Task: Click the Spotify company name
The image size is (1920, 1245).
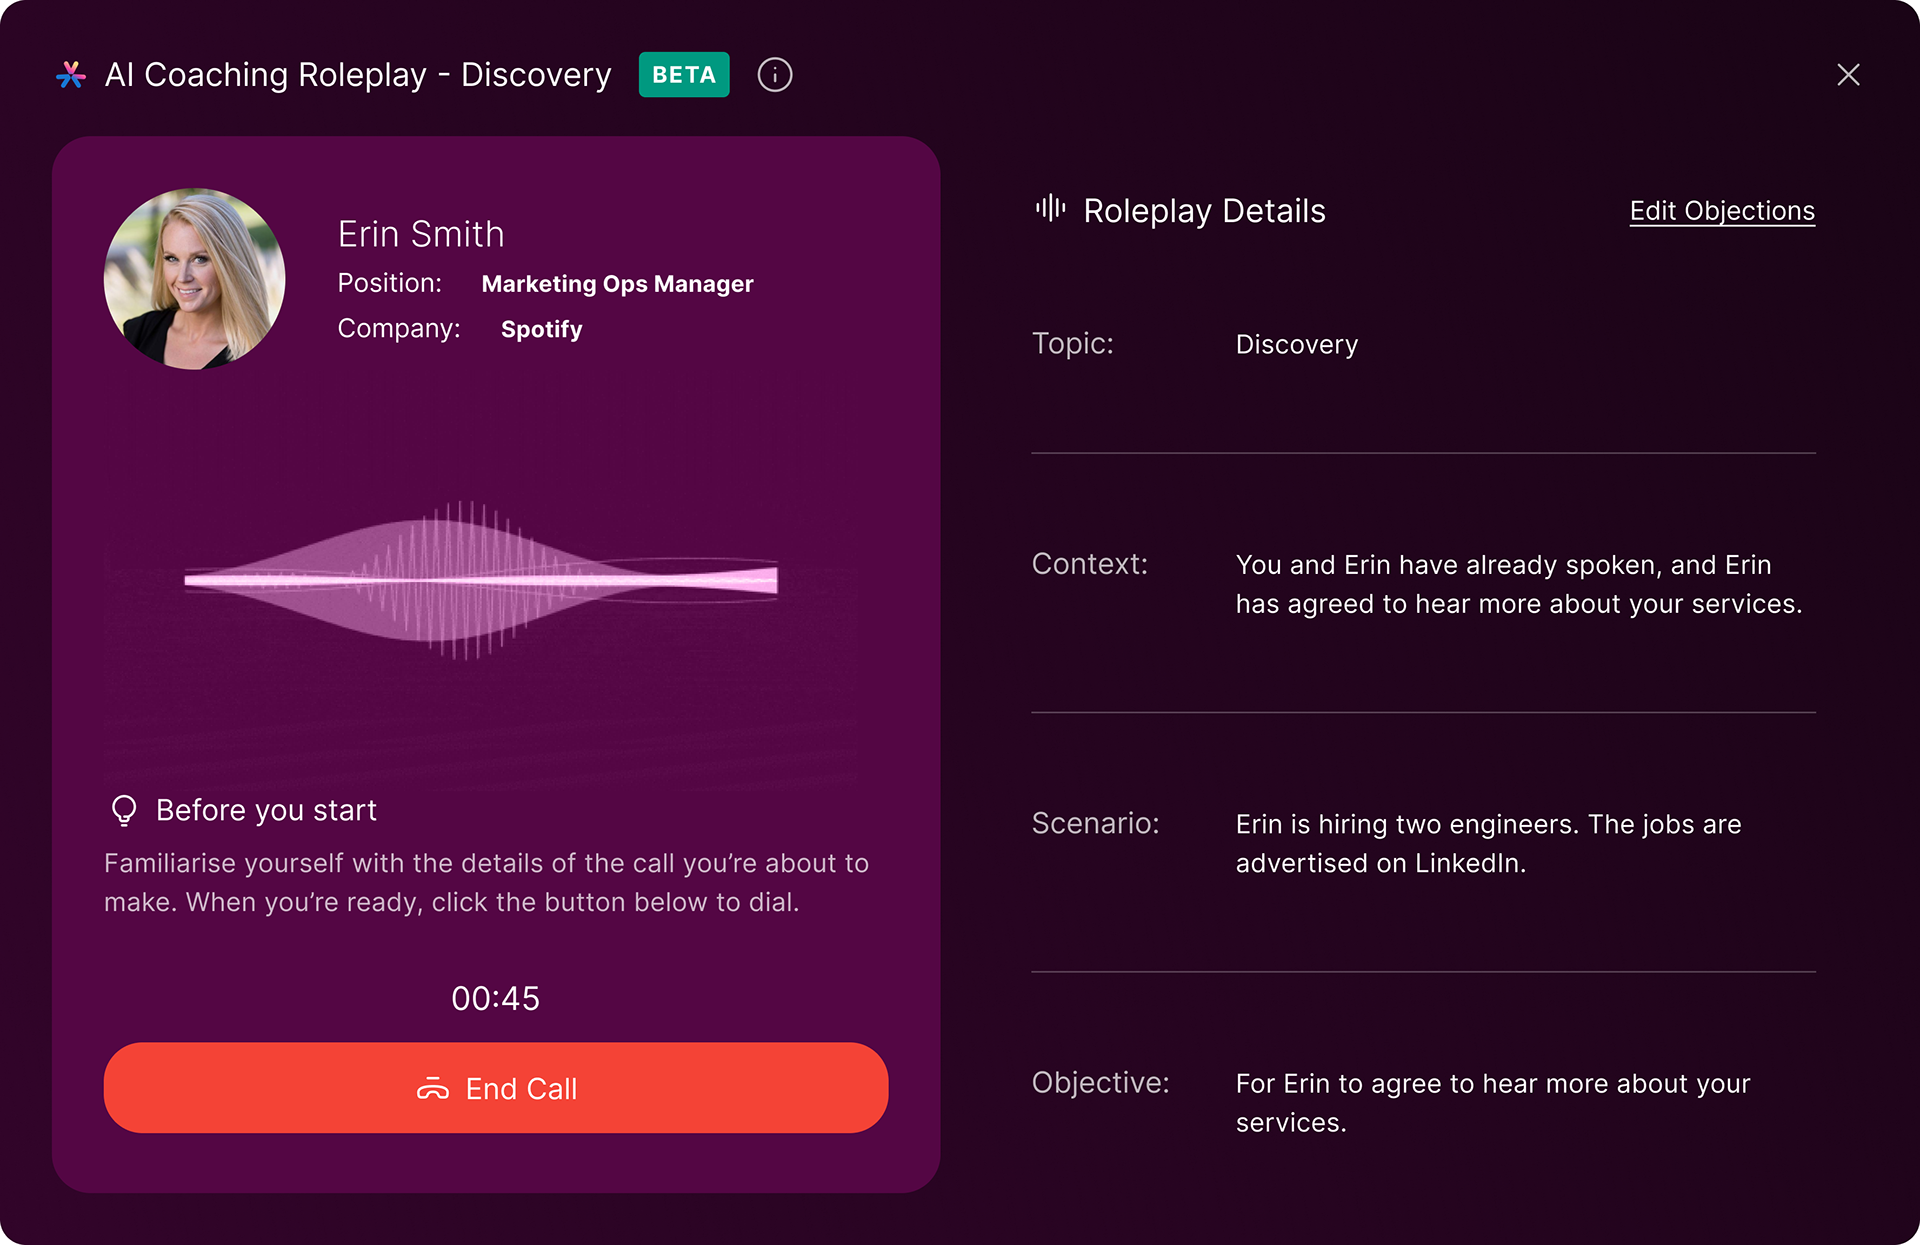Action: click(x=541, y=329)
